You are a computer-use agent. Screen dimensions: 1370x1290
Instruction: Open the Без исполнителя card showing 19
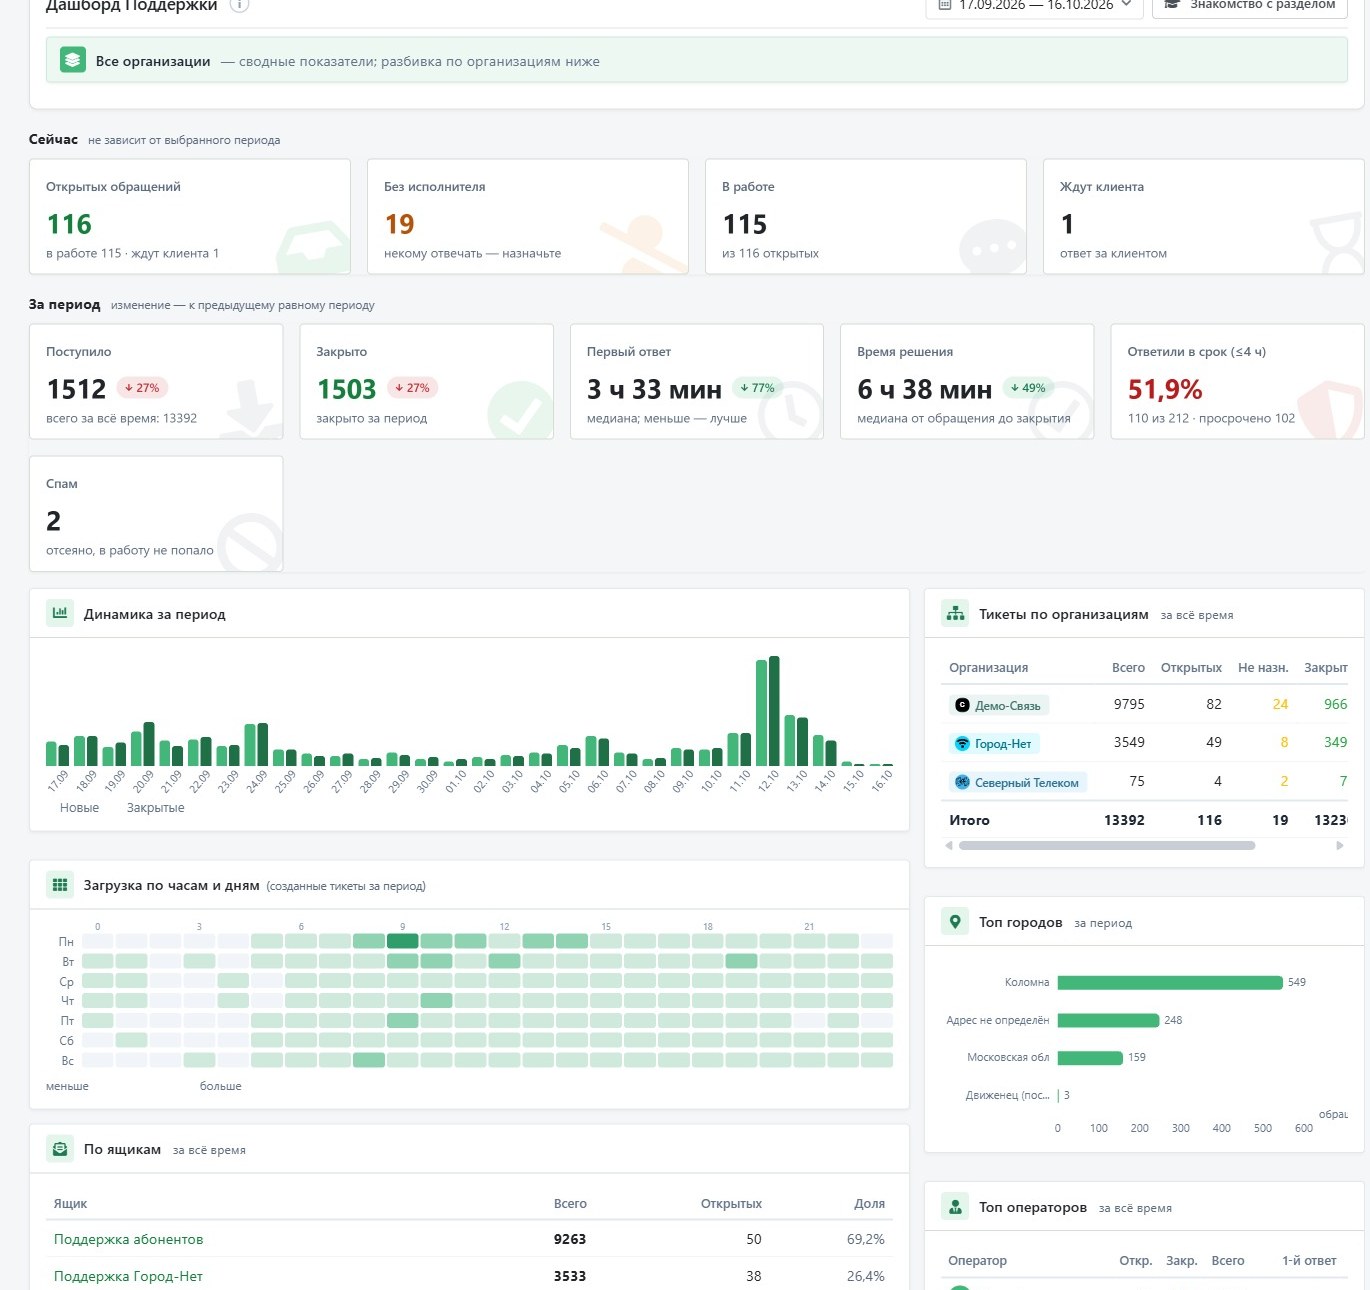point(528,217)
